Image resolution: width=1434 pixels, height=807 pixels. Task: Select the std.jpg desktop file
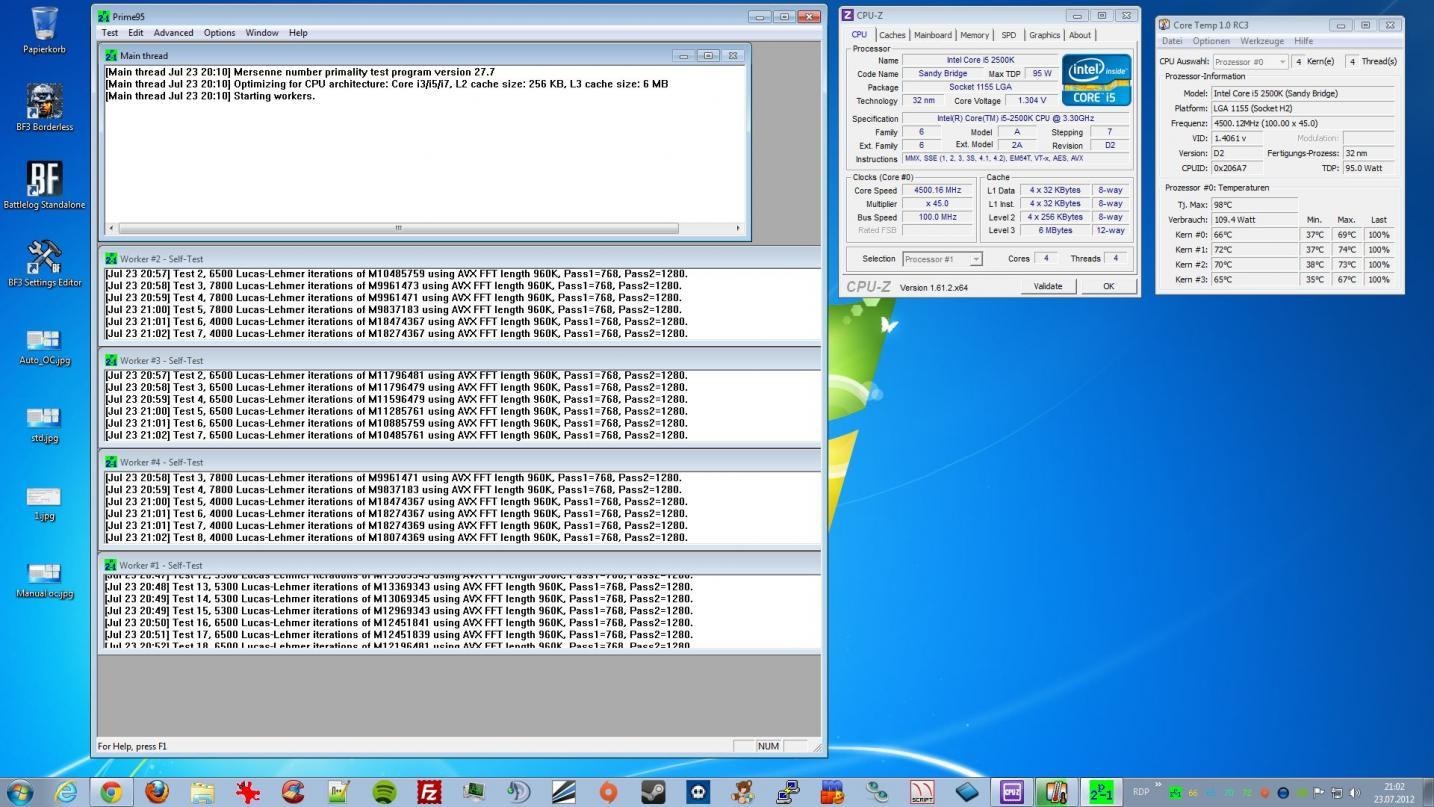click(x=44, y=425)
